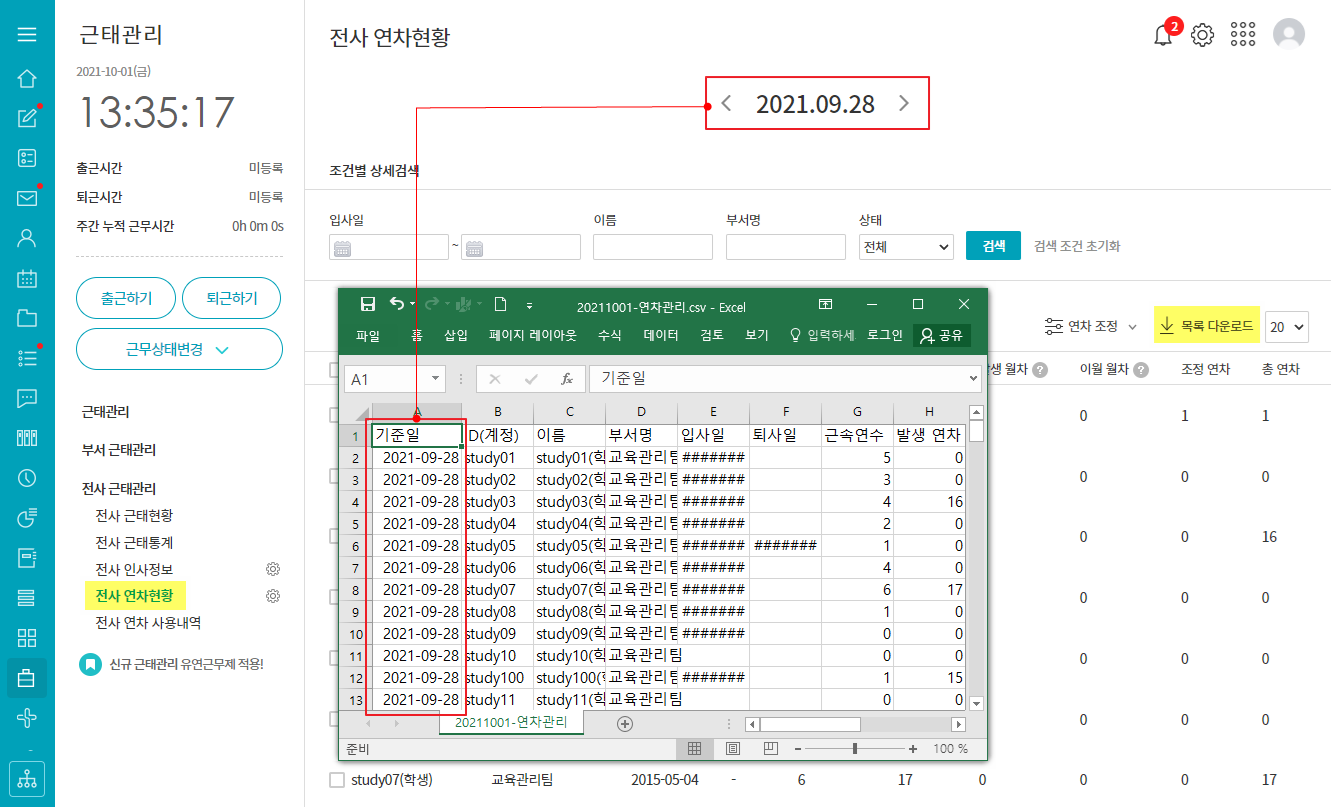Screen dimensions: 1331x807
Task: Click the Excel save icon
Action: (367, 305)
